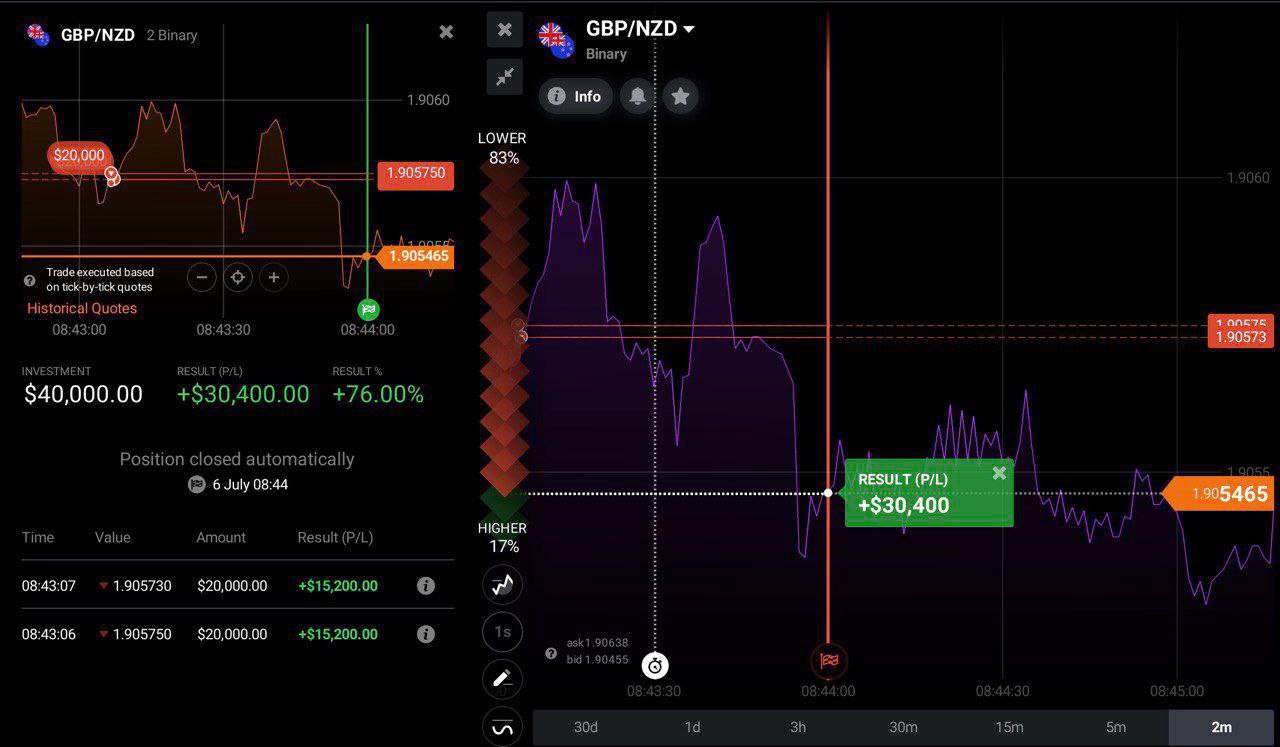
Task: Select the 2m timeframe tab
Action: 1221,727
